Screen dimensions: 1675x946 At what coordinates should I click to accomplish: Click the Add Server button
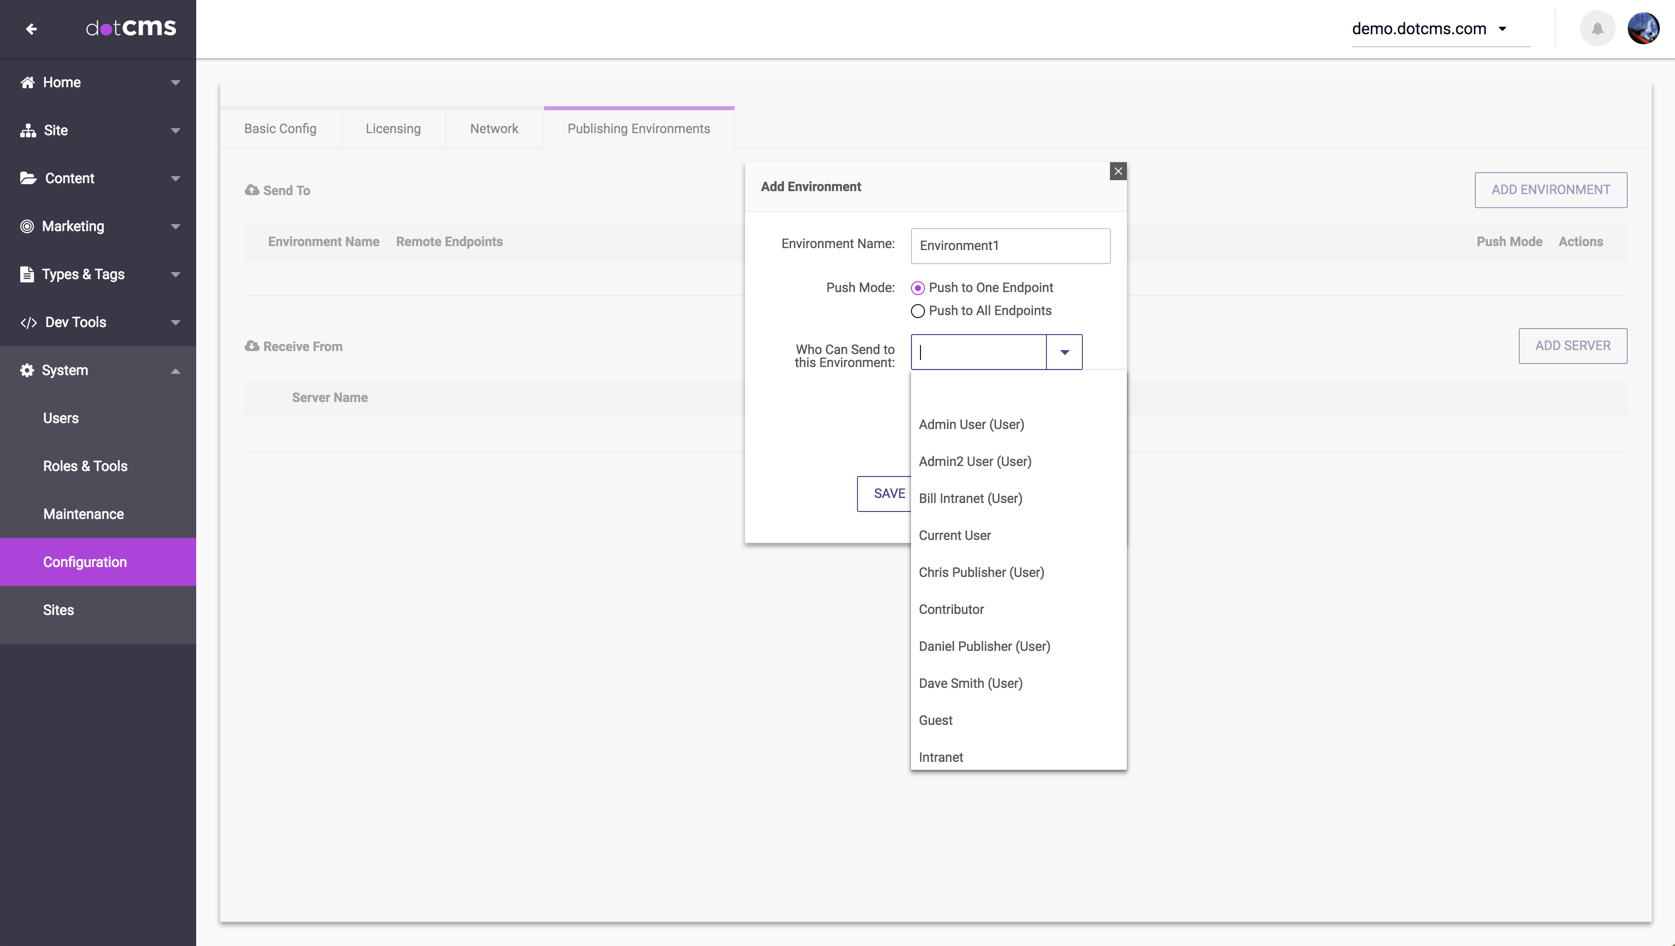[x=1572, y=346]
